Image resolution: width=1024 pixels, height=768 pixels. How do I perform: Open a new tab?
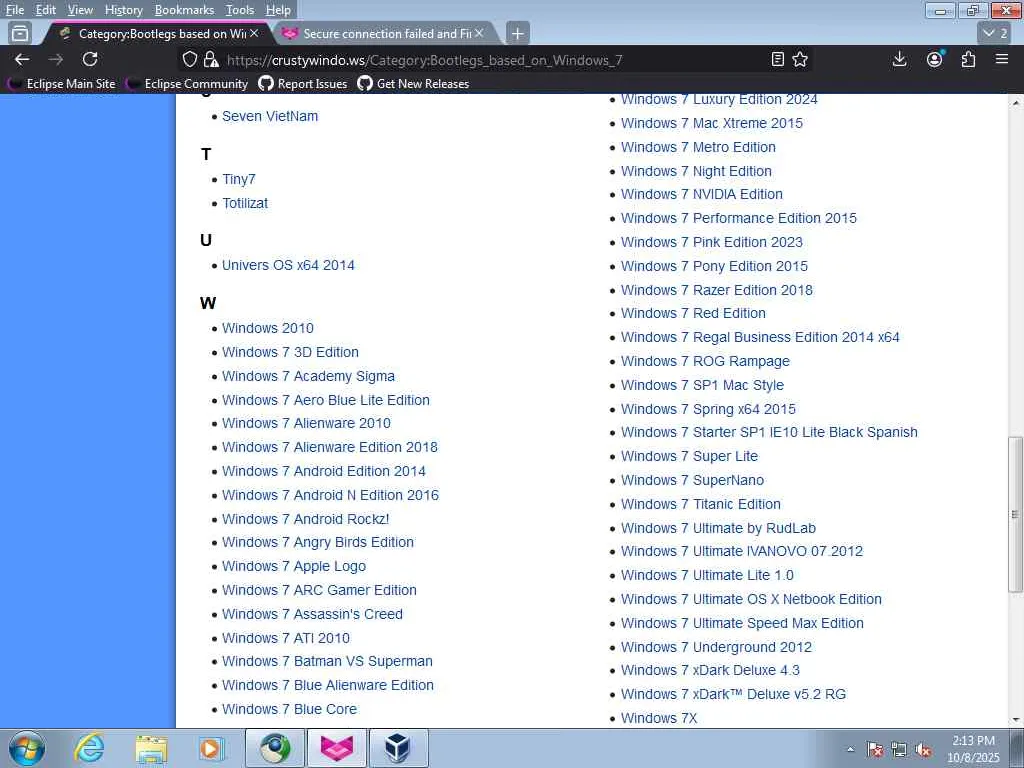(x=517, y=33)
